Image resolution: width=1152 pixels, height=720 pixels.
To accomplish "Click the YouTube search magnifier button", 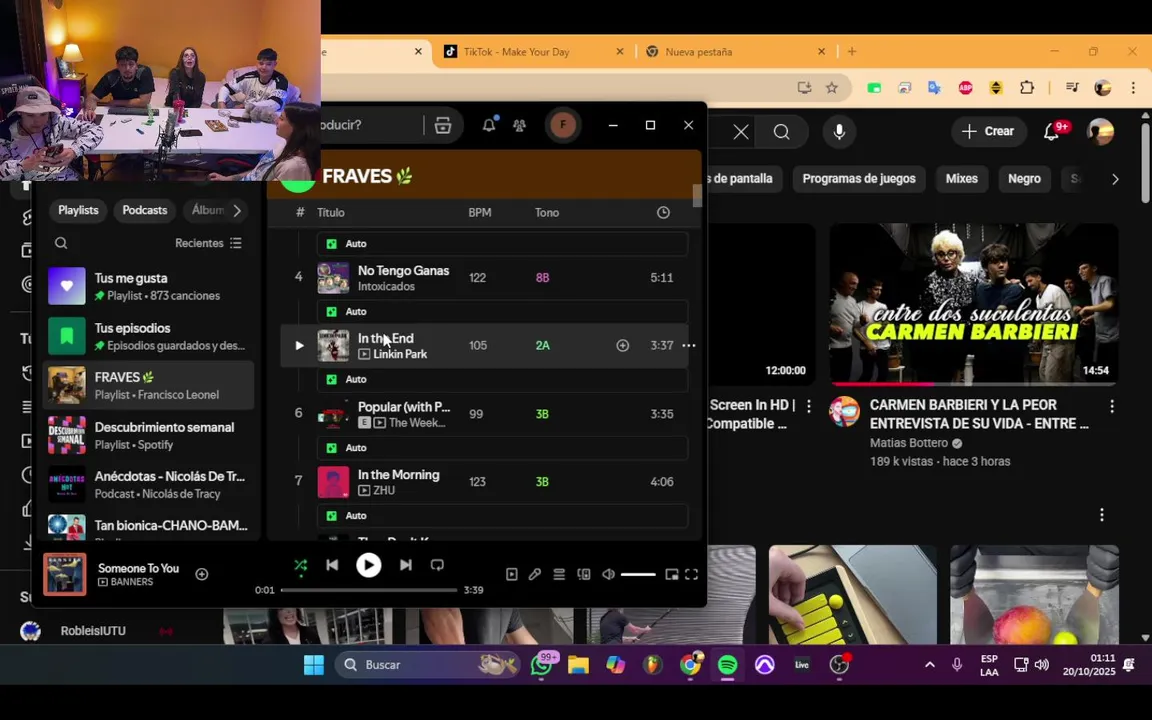I will pyautogui.click(x=782, y=132).
